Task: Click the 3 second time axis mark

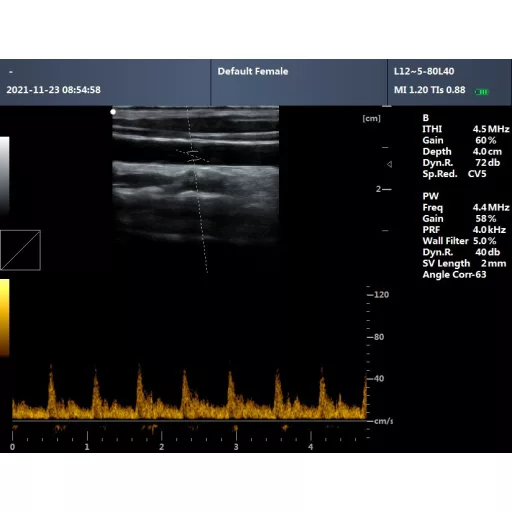Action: click(x=236, y=447)
